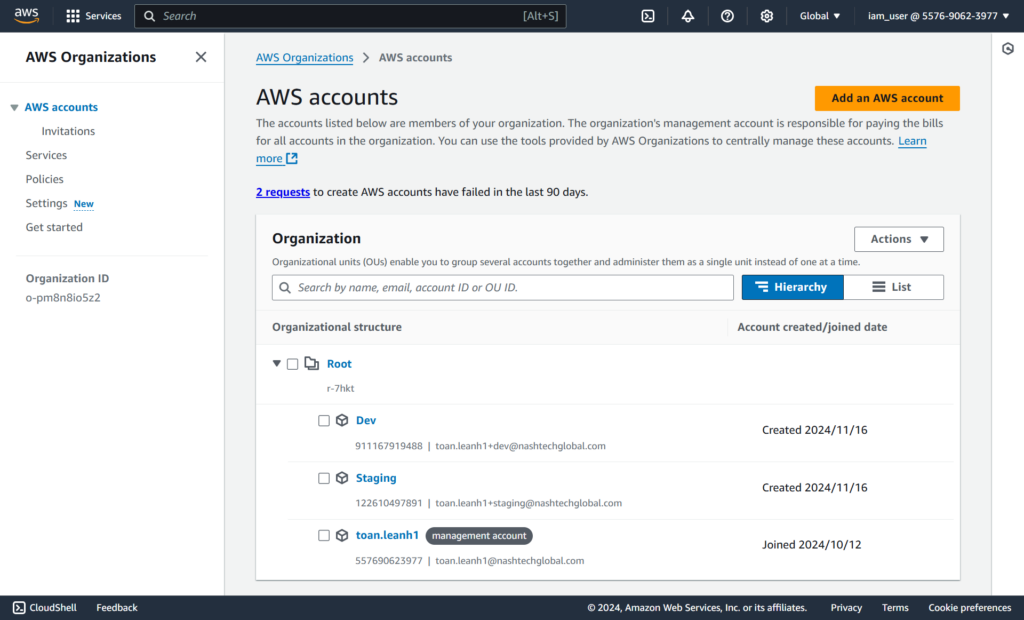This screenshot has height=620, width=1024.
Task: Open the Actions dropdown
Action: (898, 239)
